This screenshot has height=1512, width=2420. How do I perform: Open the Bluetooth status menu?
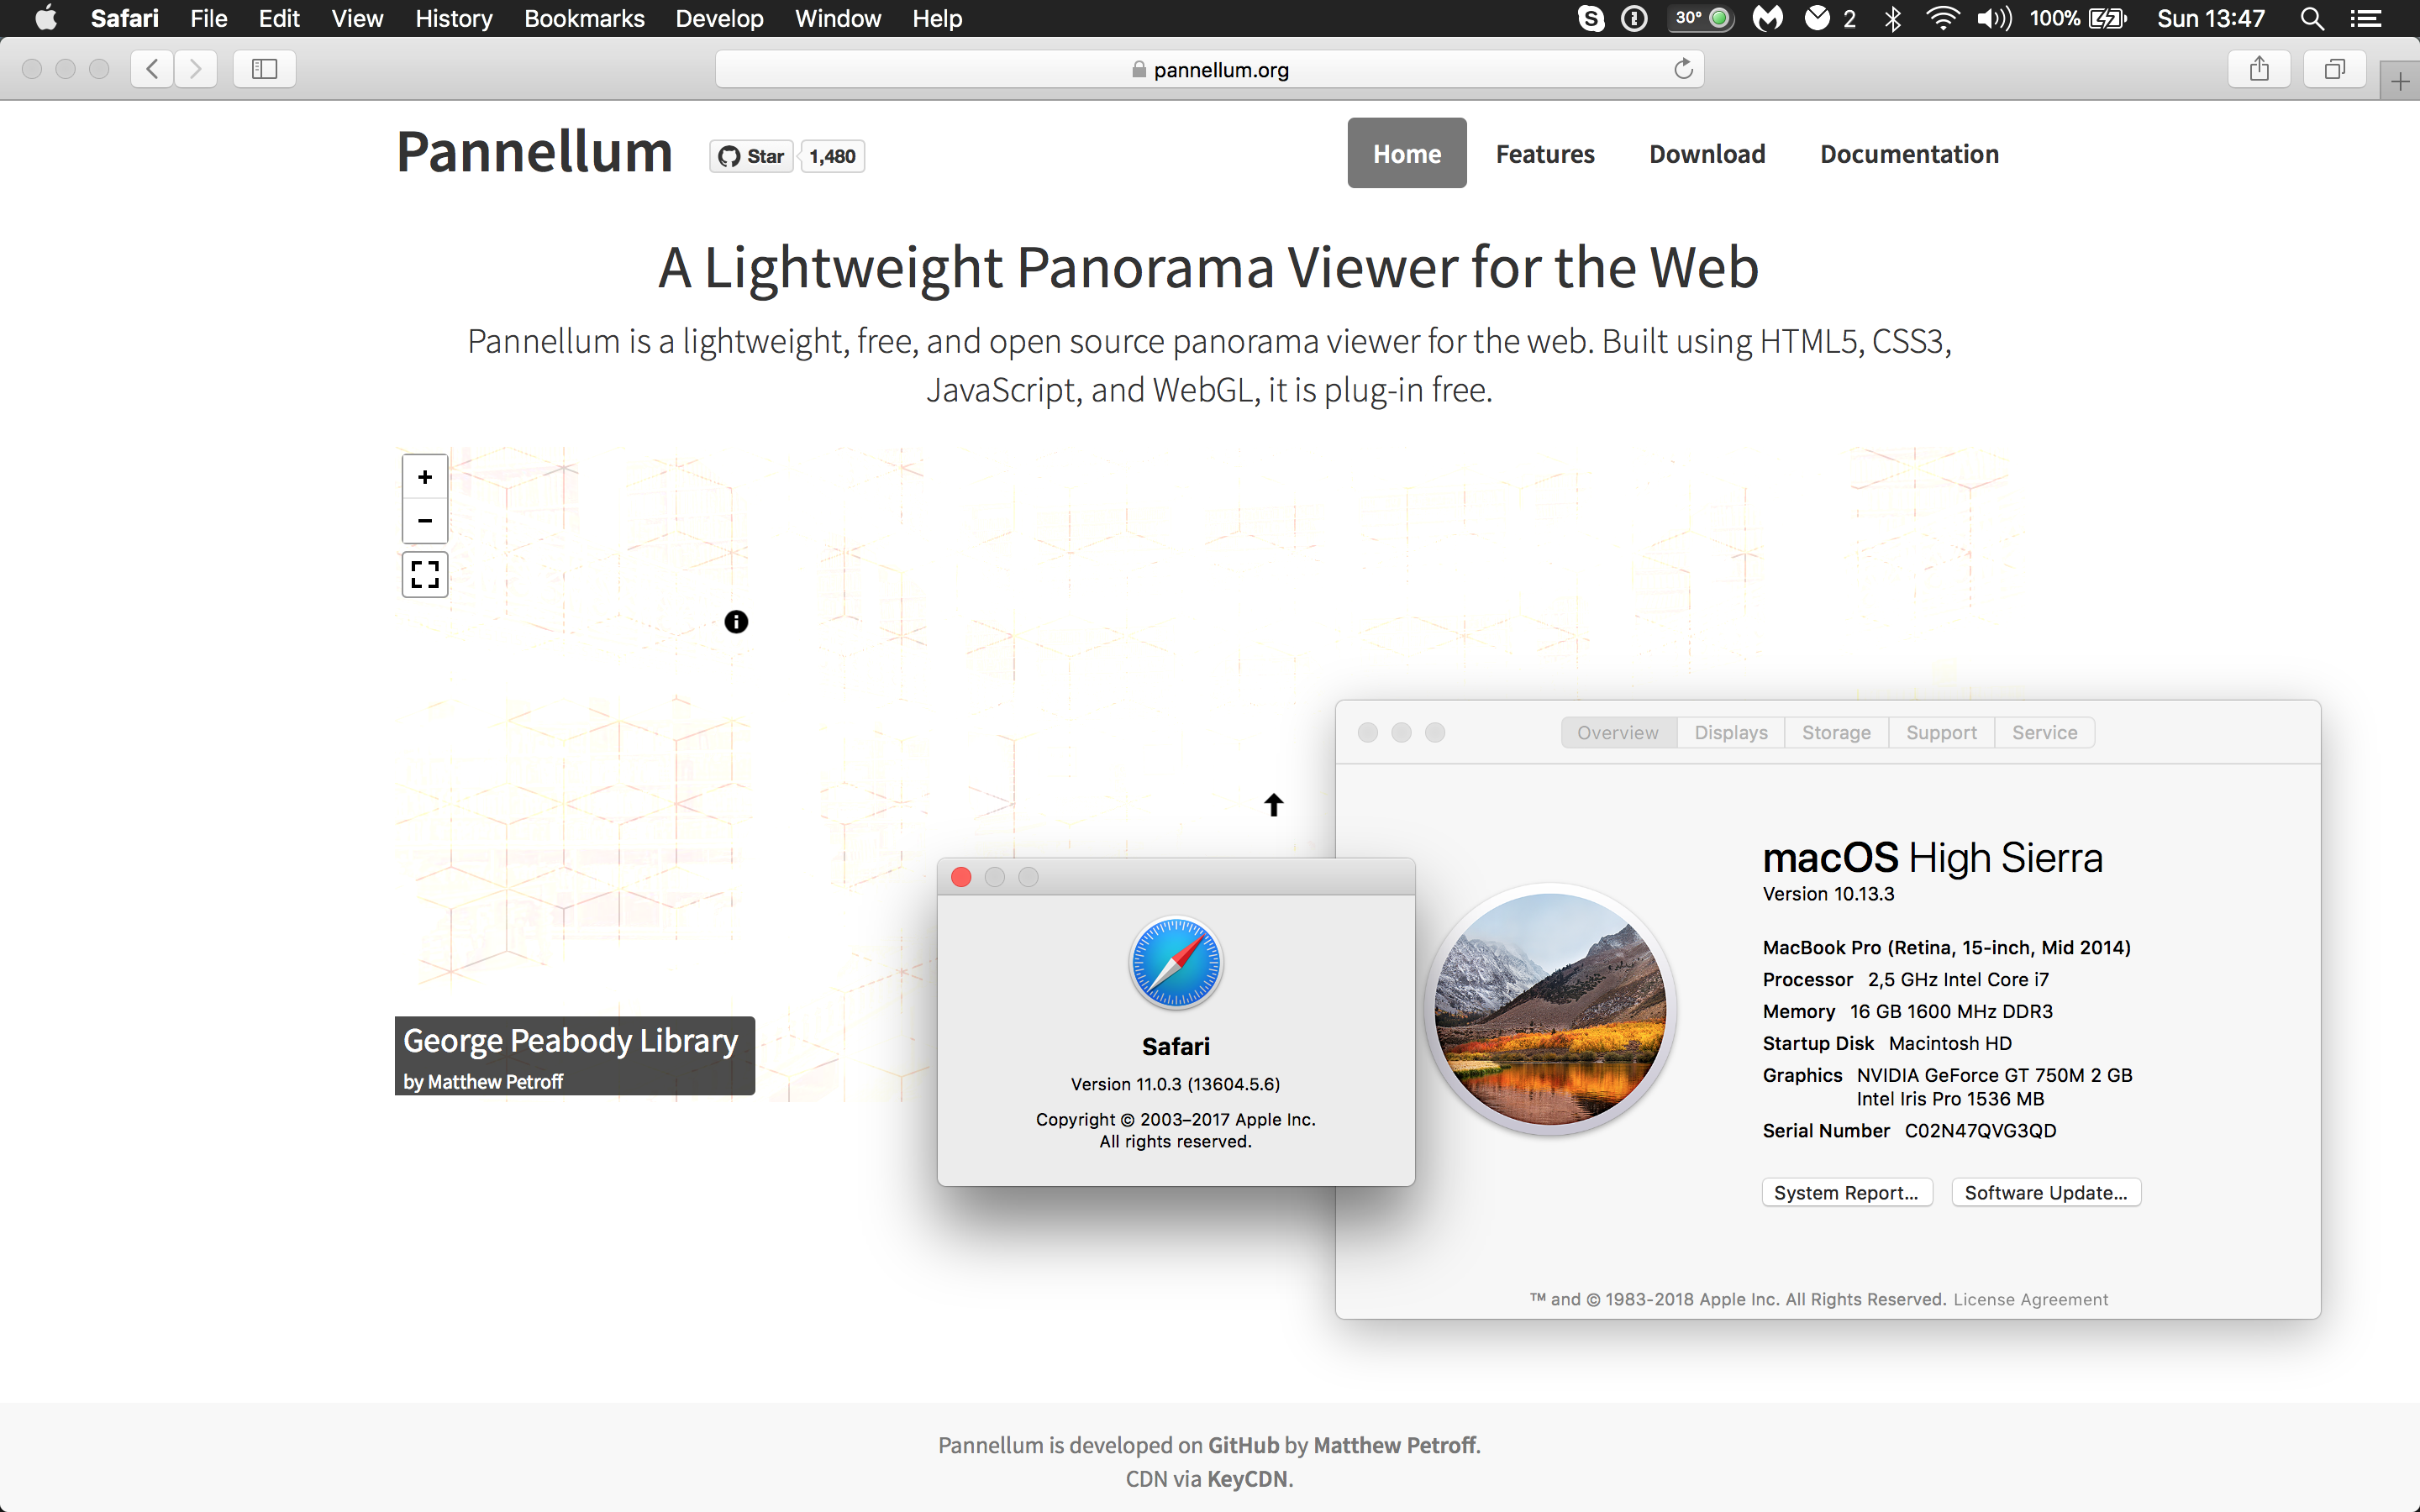(x=1893, y=18)
